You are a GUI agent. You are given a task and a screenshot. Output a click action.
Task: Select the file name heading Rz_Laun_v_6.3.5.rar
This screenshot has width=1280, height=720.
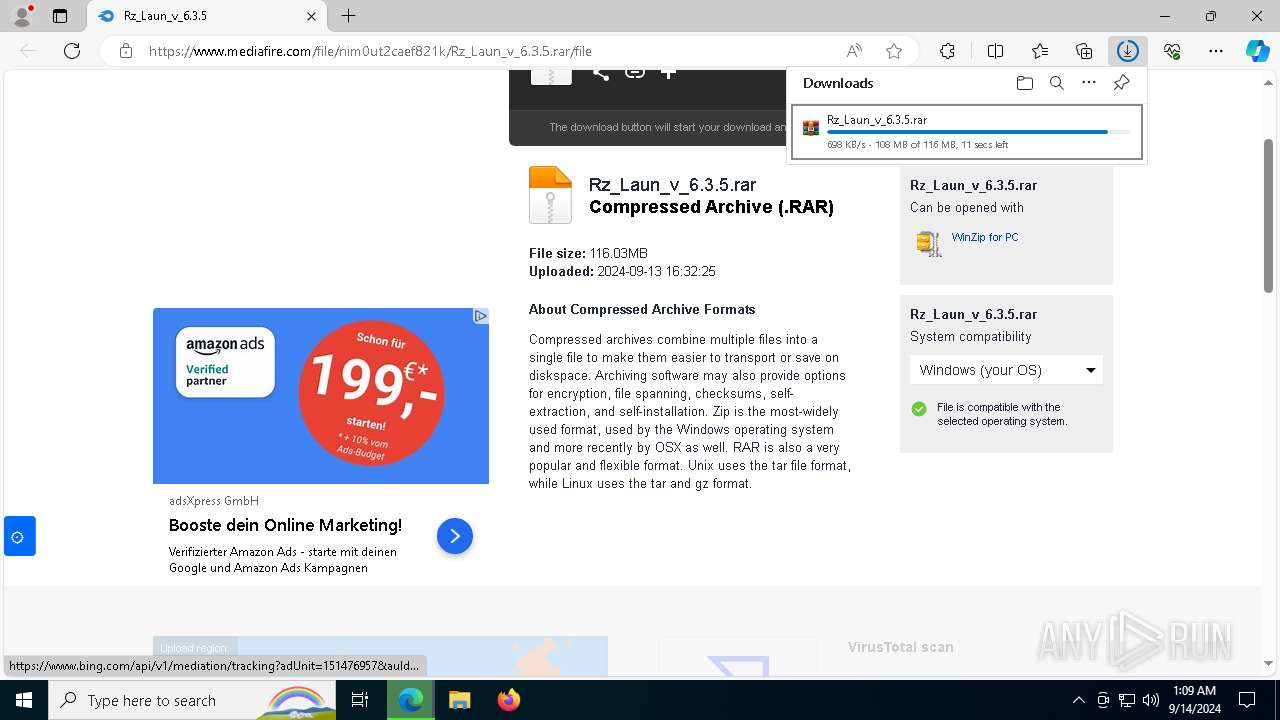[x=672, y=185]
